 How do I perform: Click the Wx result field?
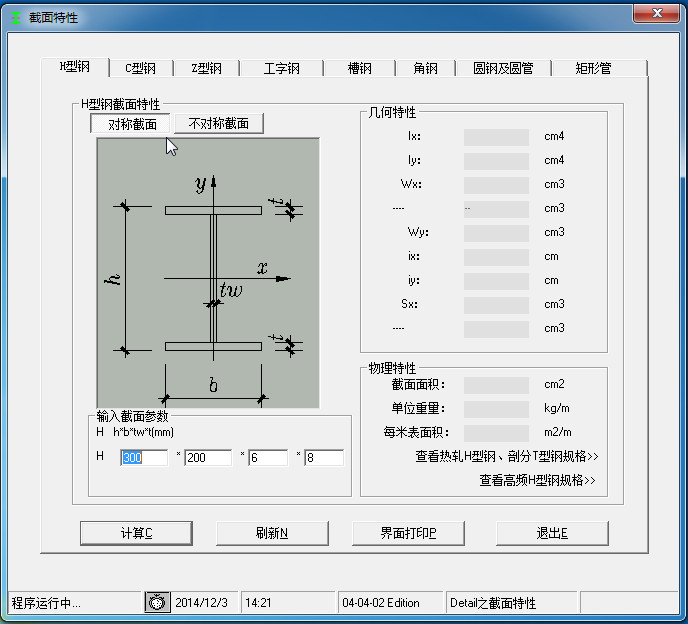(x=496, y=185)
